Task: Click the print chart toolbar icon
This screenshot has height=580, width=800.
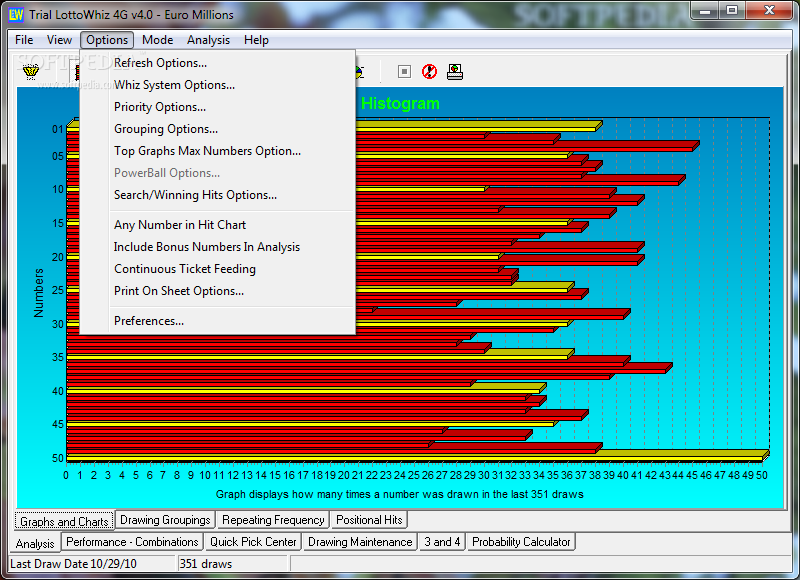Action: click(x=455, y=72)
